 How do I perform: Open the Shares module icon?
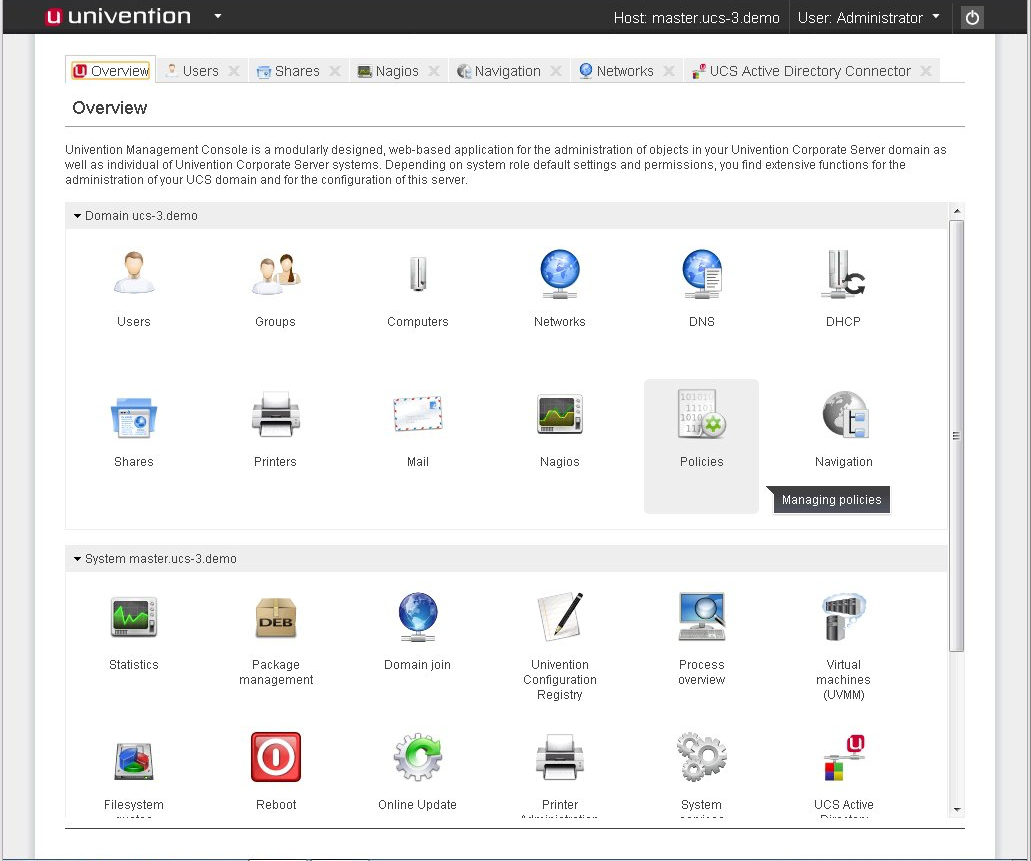click(133, 416)
